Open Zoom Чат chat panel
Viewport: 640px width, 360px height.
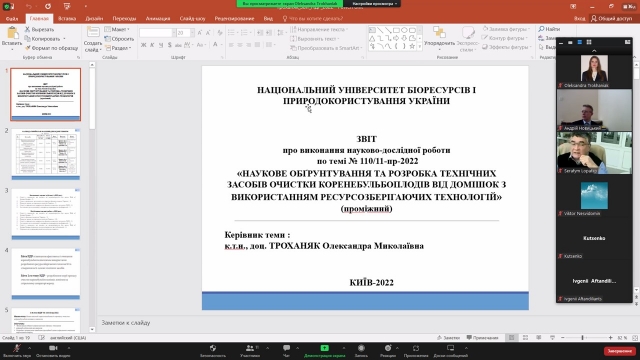(x=287, y=350)
